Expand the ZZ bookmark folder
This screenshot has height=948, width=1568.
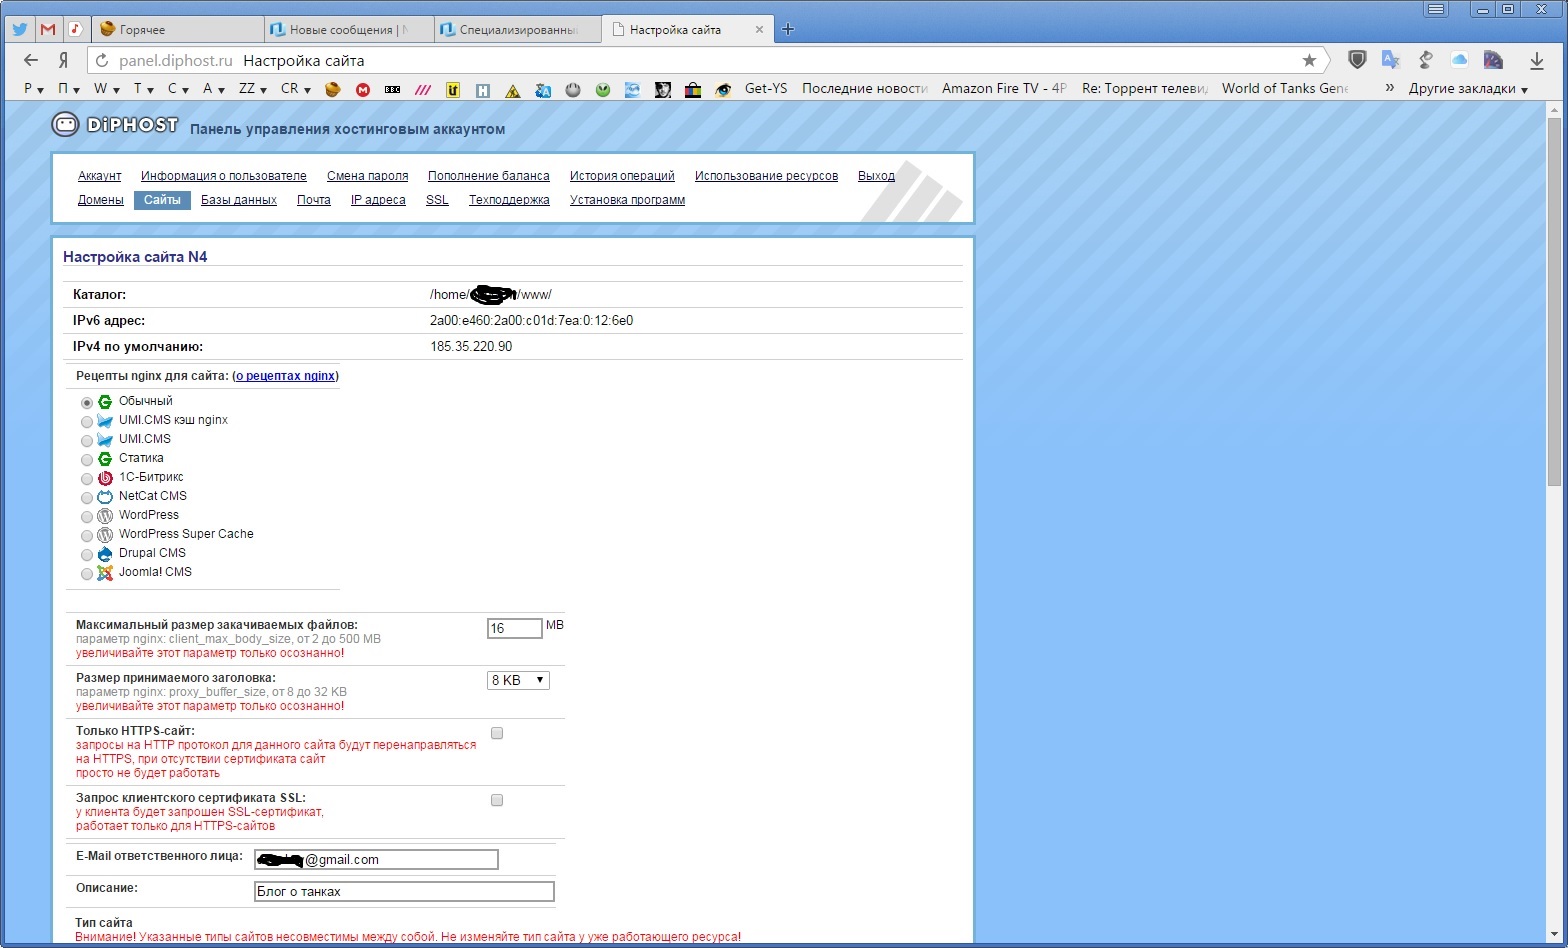(252, 89)
